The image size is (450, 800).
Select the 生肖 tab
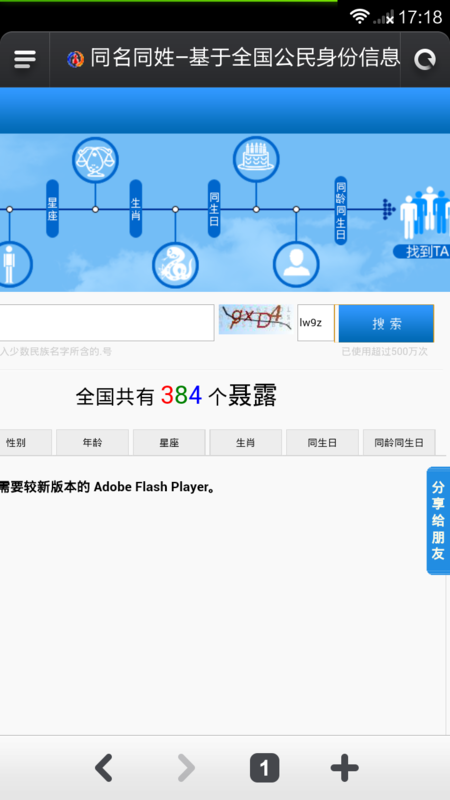point(245,442)
